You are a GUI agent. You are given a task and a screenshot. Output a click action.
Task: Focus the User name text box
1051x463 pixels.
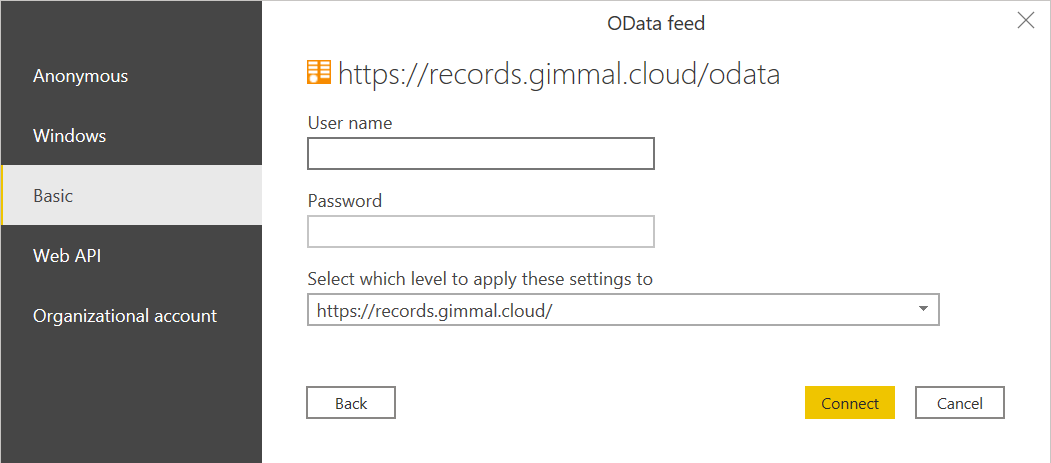(481, 153)
